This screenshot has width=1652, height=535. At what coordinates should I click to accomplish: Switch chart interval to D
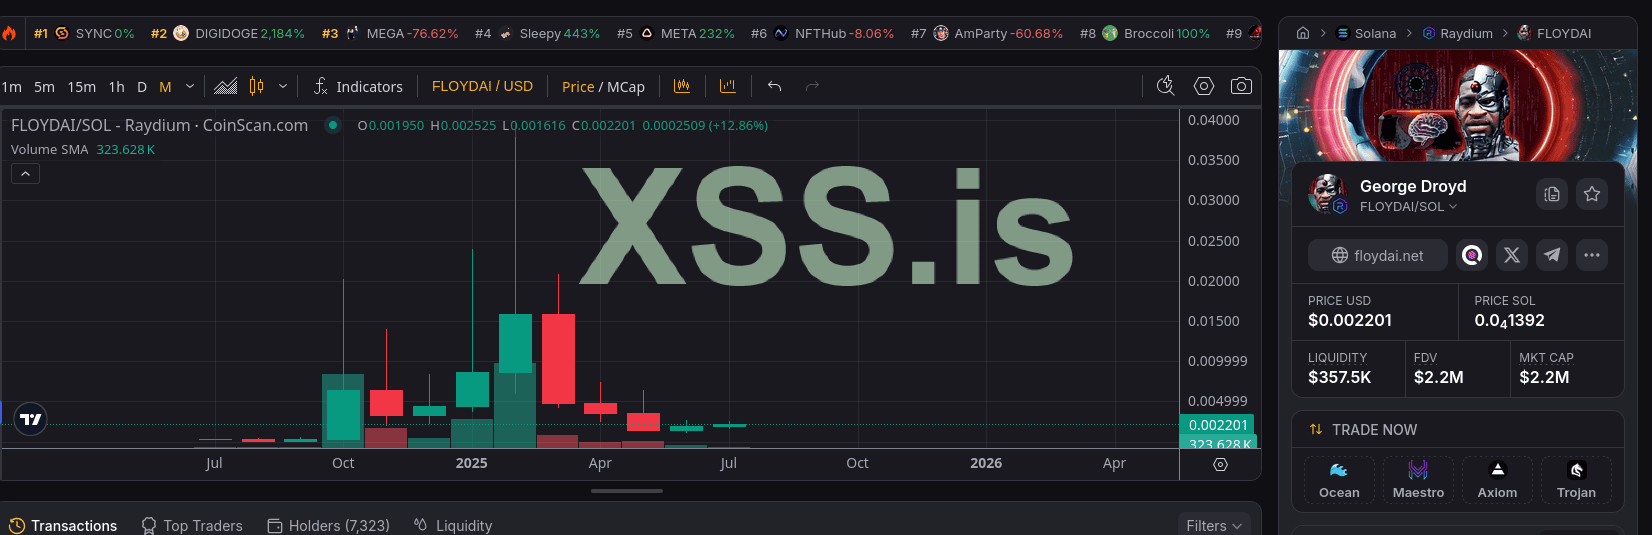(142, 87)
